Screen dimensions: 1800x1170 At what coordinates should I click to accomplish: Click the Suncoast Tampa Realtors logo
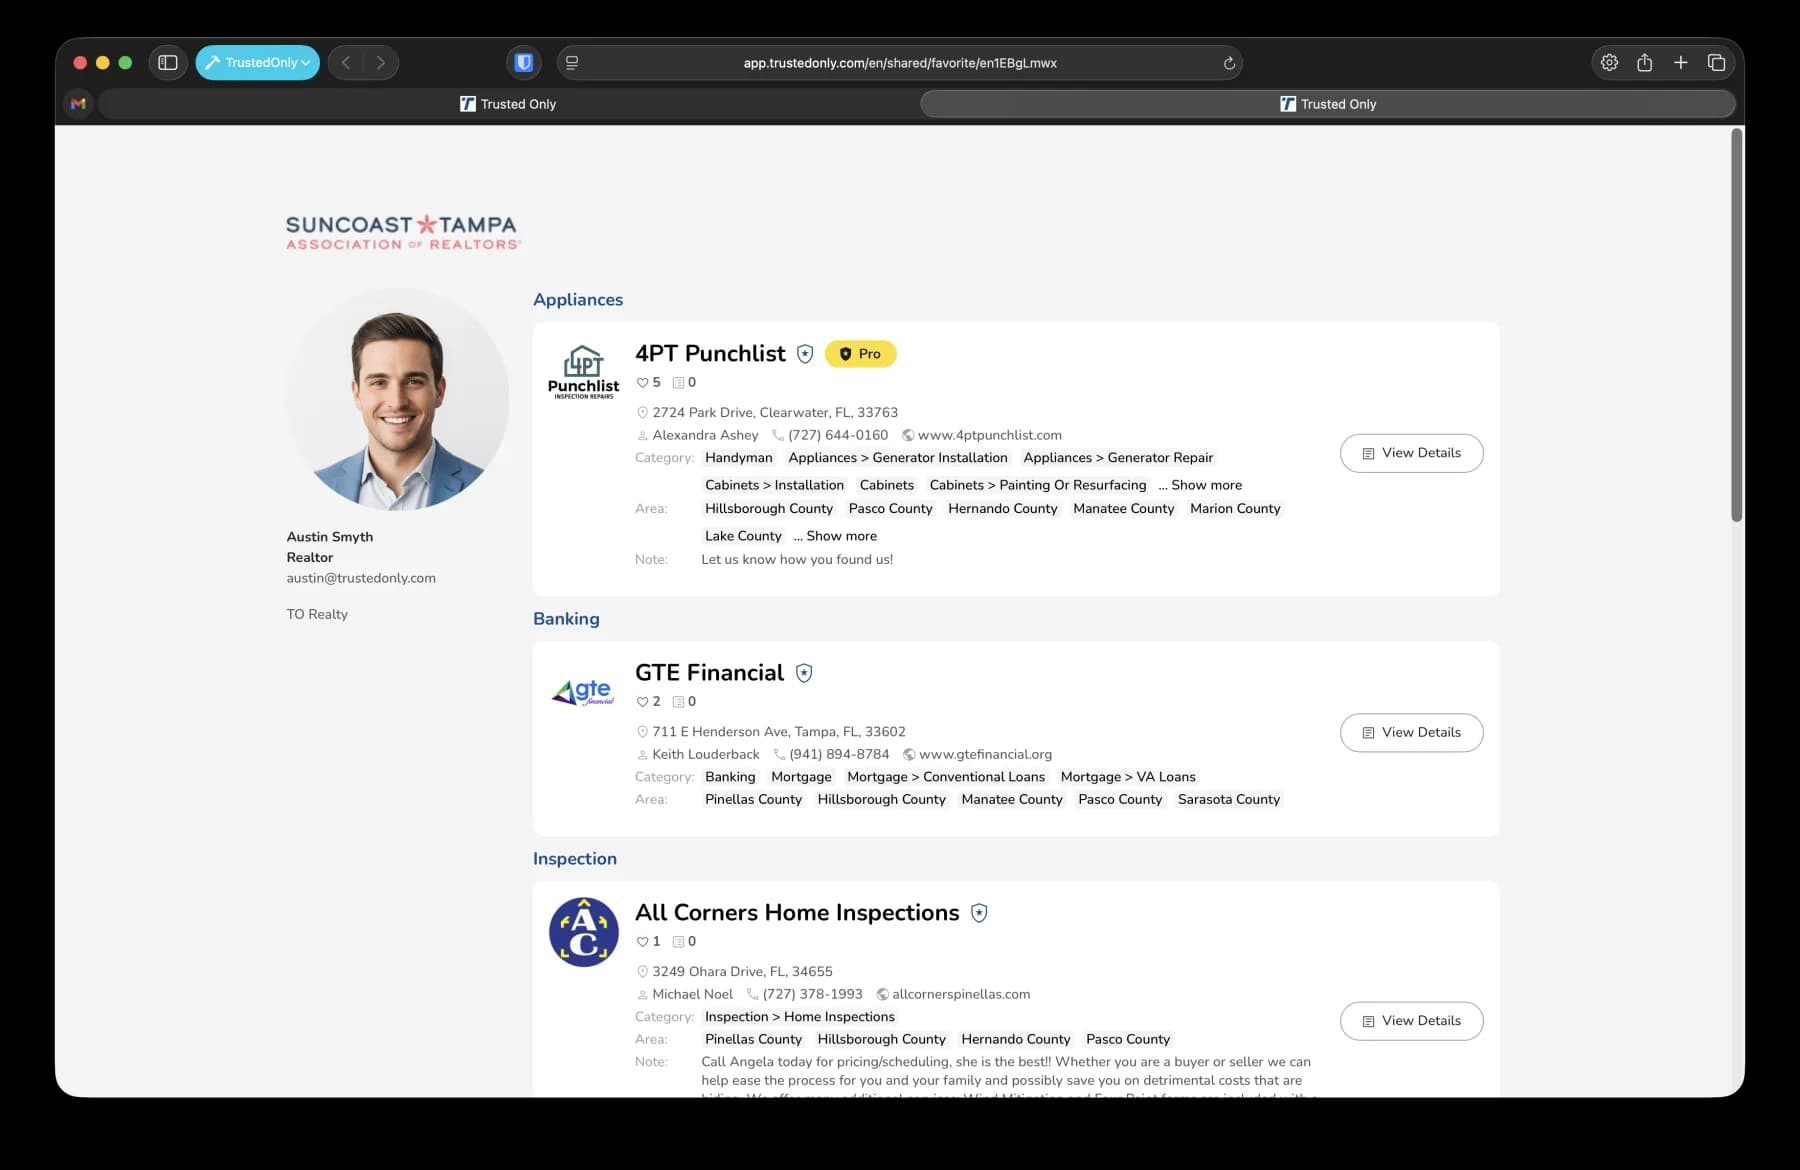tap(403, 232)
